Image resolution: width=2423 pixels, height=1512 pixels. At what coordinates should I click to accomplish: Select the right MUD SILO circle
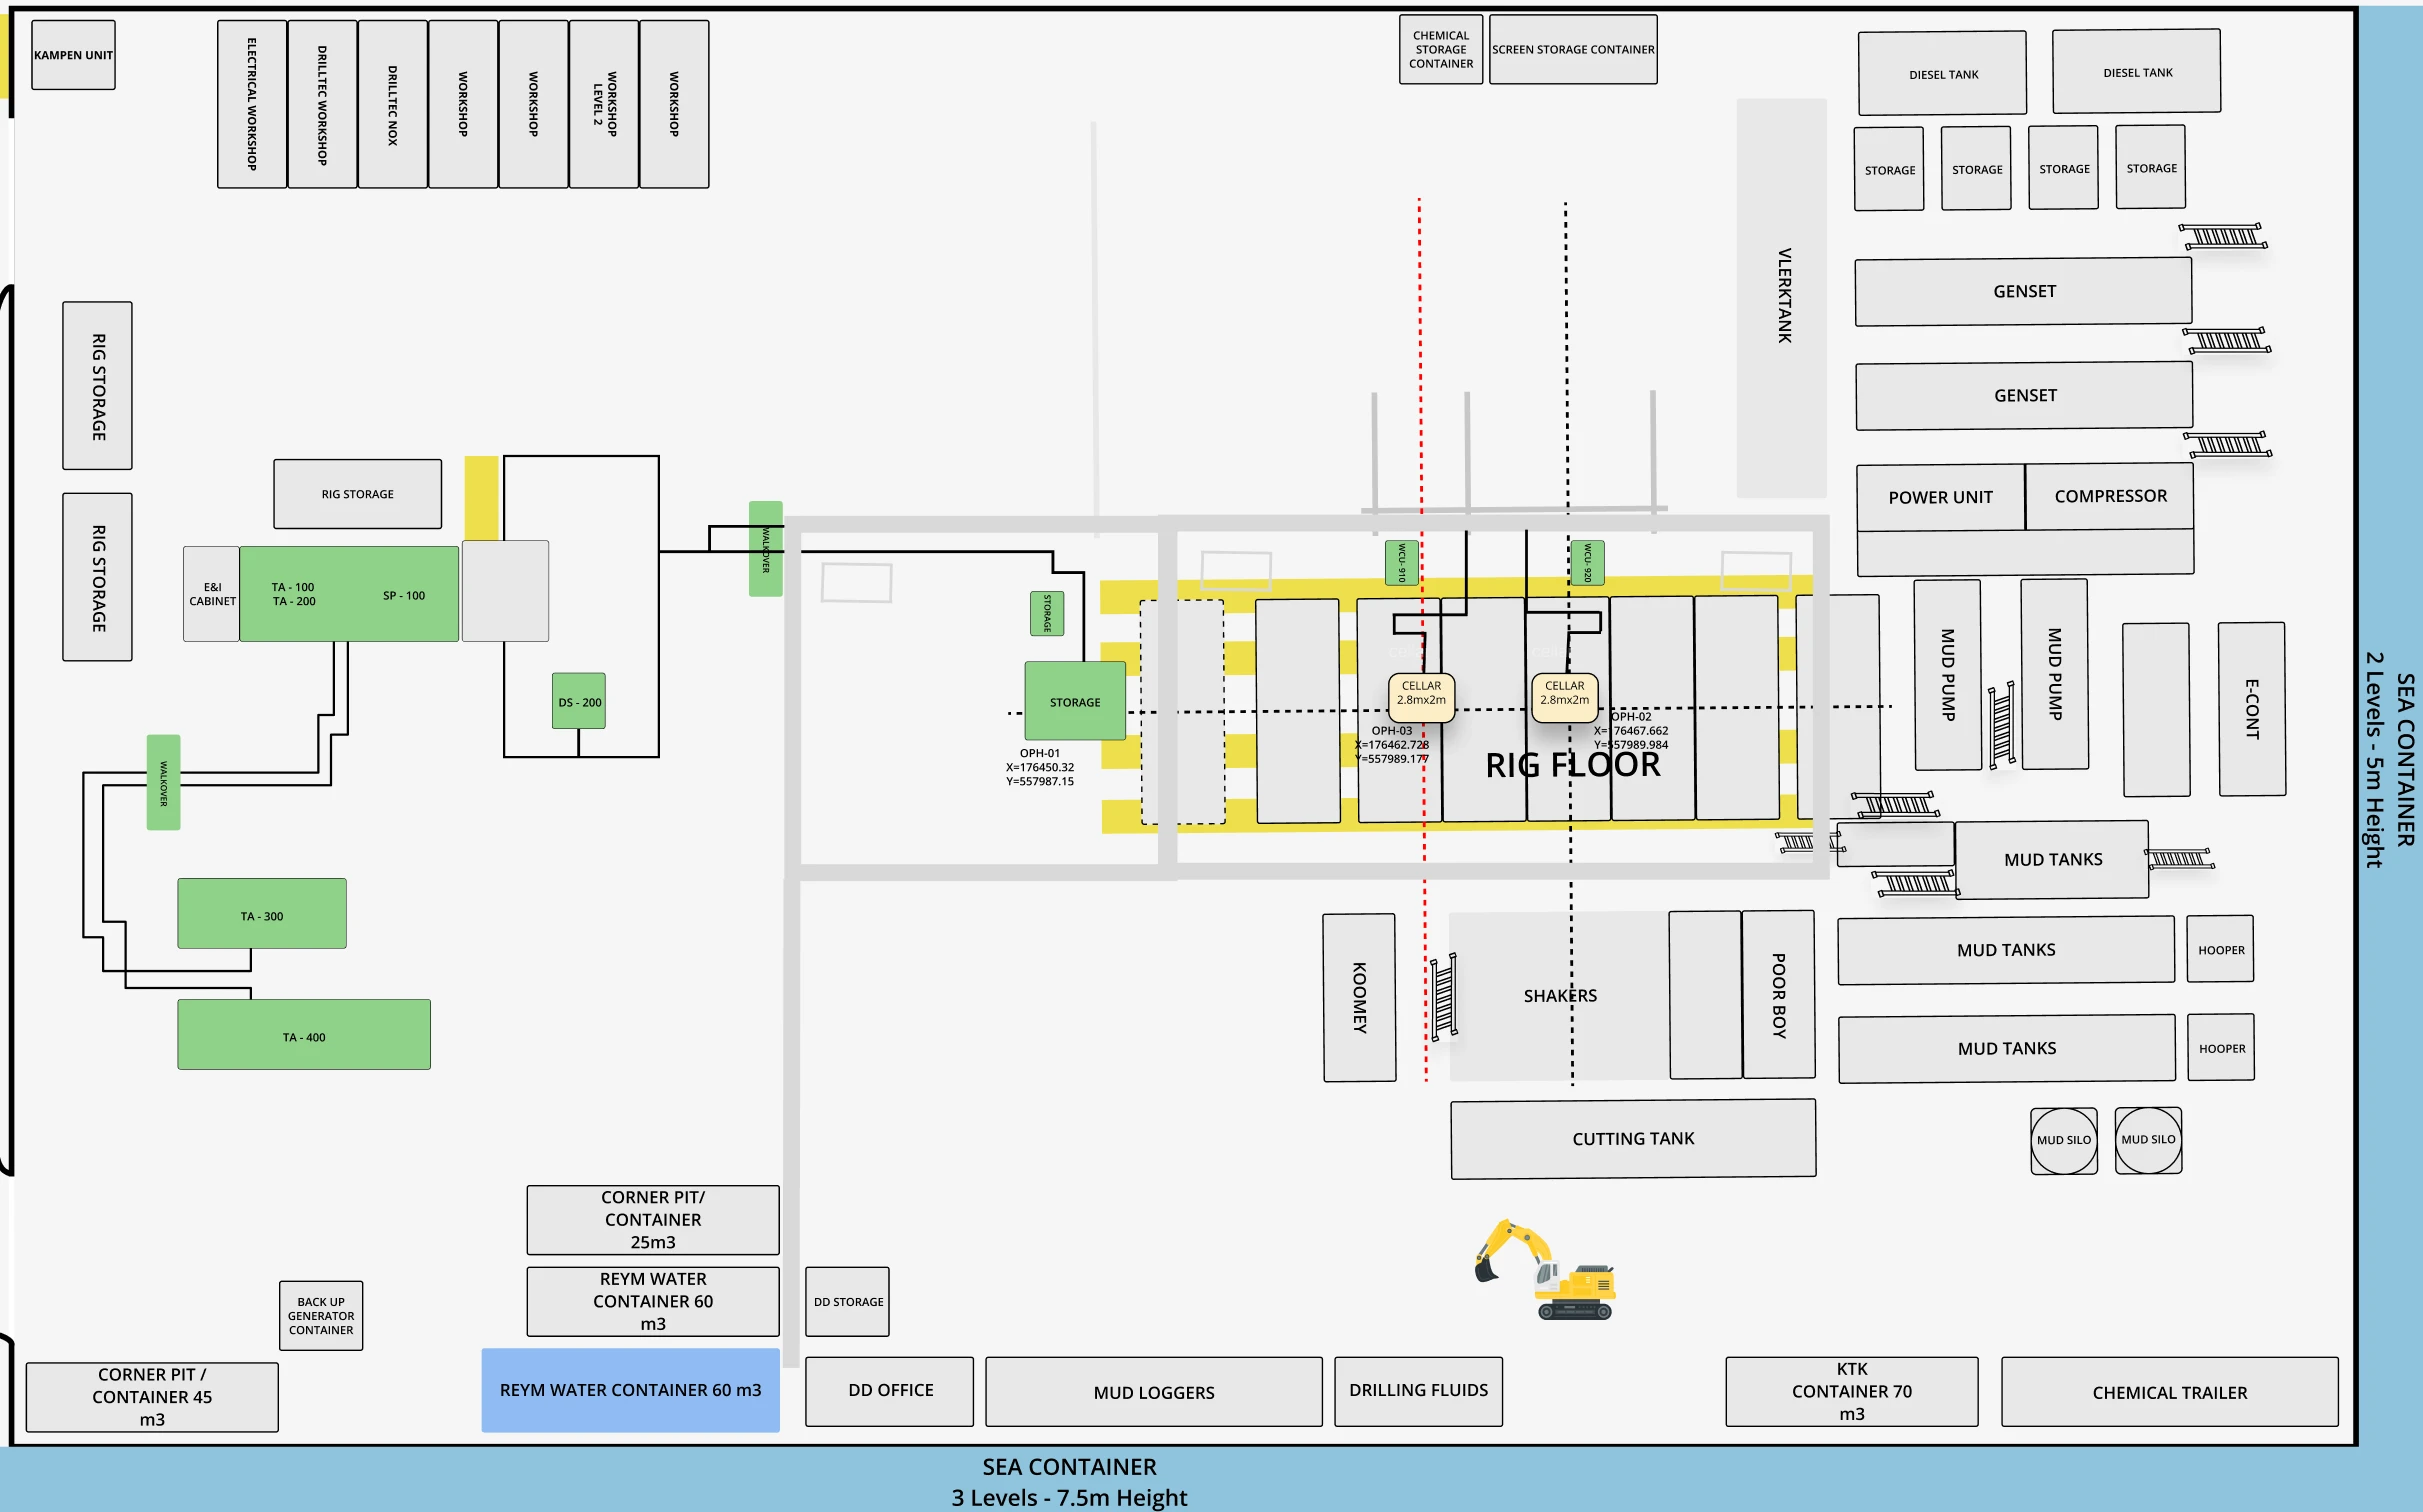point(2148,1140)
